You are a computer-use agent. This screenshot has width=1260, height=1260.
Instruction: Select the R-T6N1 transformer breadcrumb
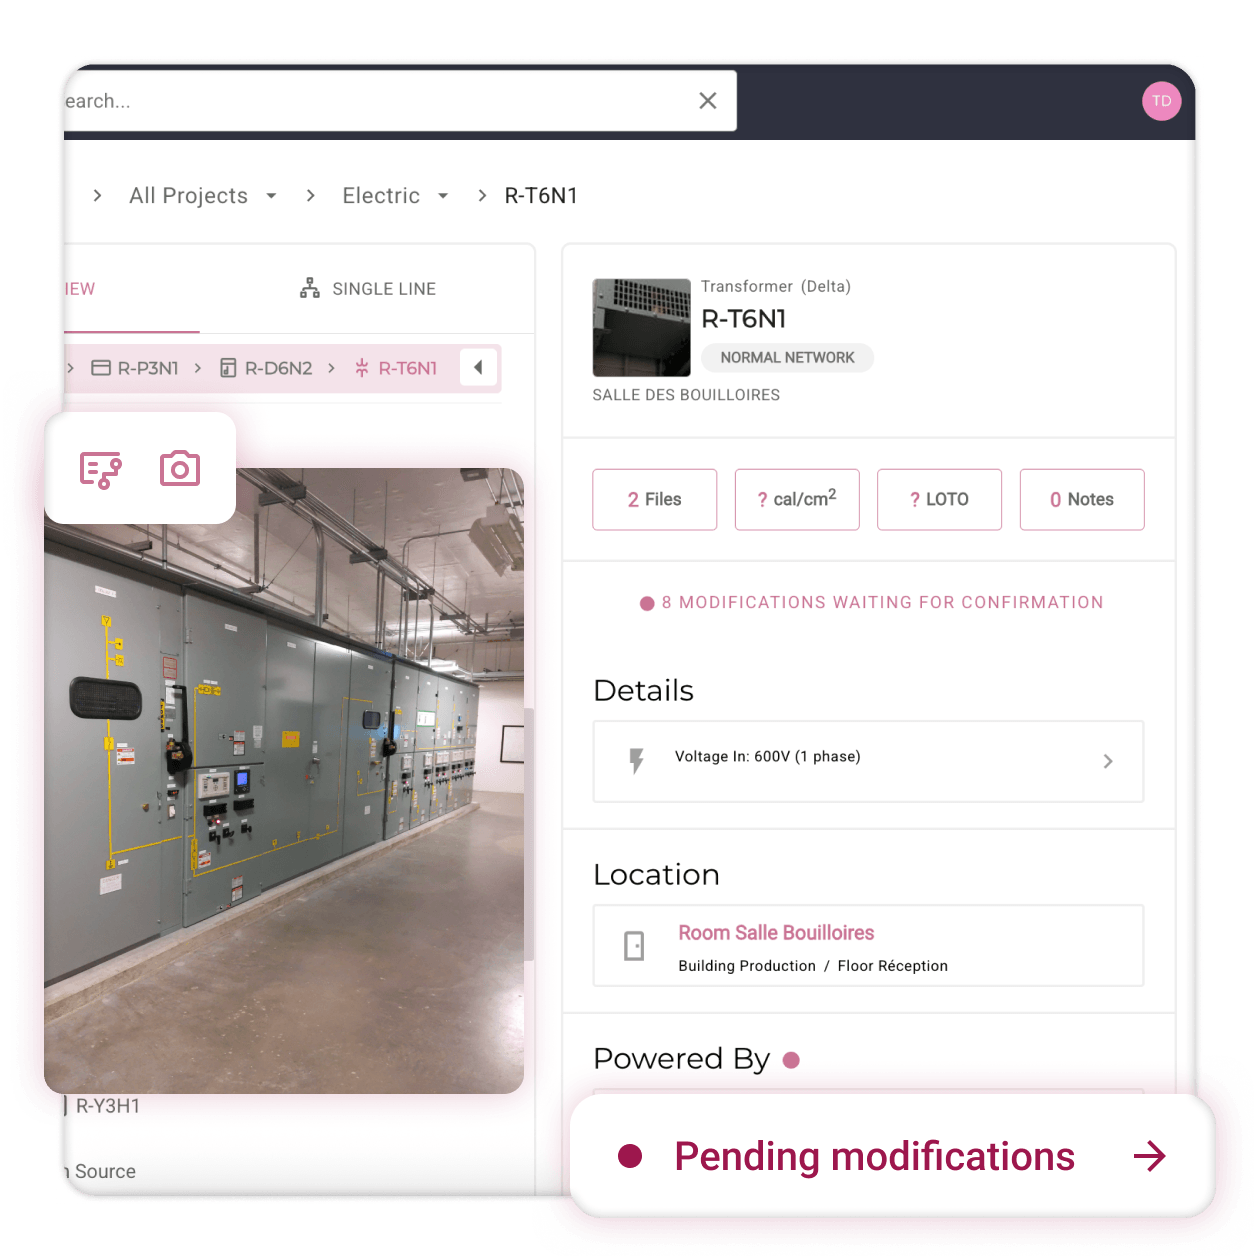(x=396, y=368)
